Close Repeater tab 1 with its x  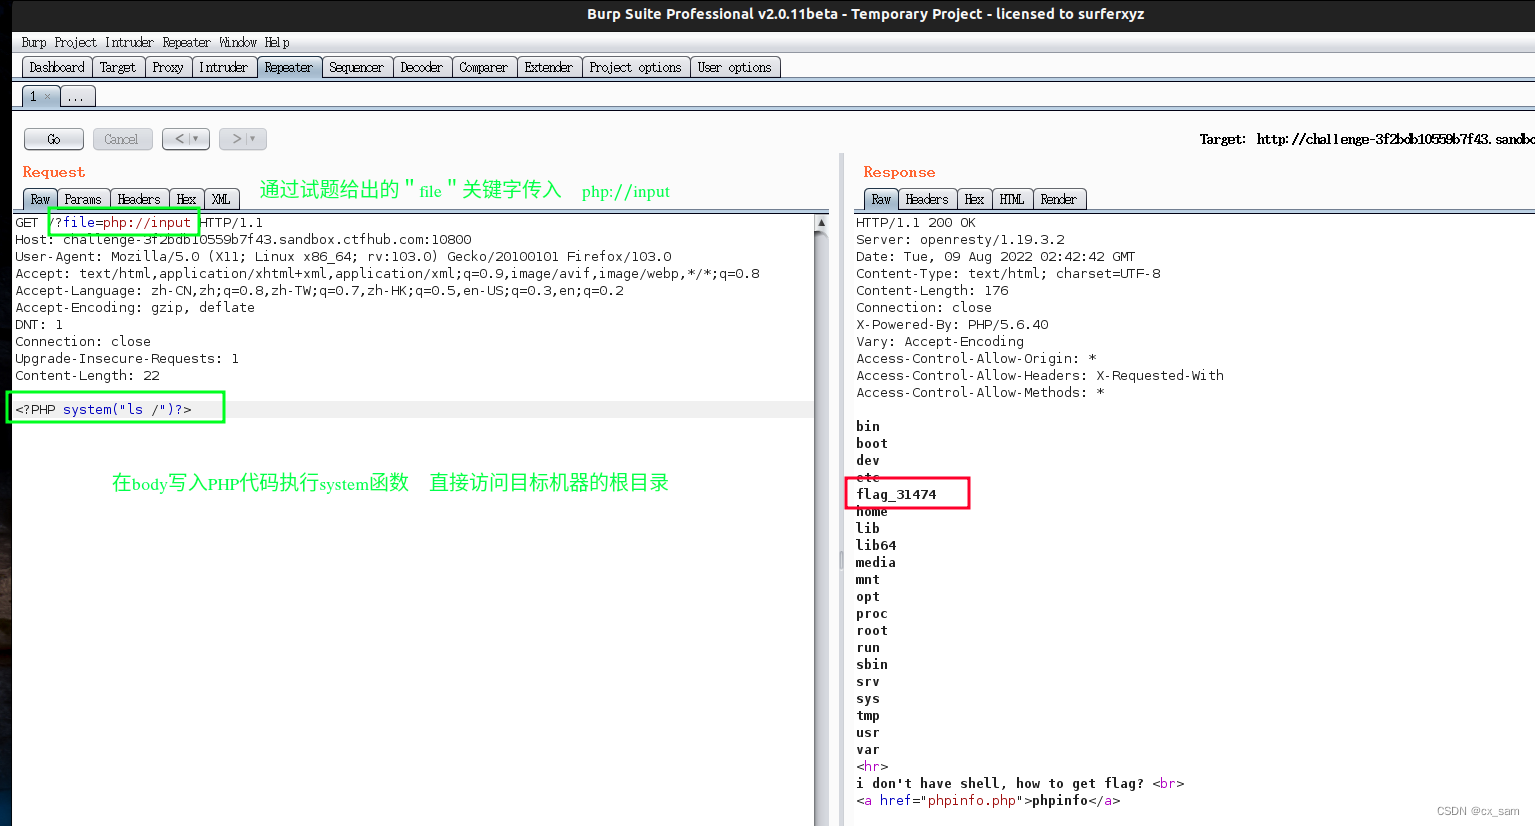[x=48, y=97]
